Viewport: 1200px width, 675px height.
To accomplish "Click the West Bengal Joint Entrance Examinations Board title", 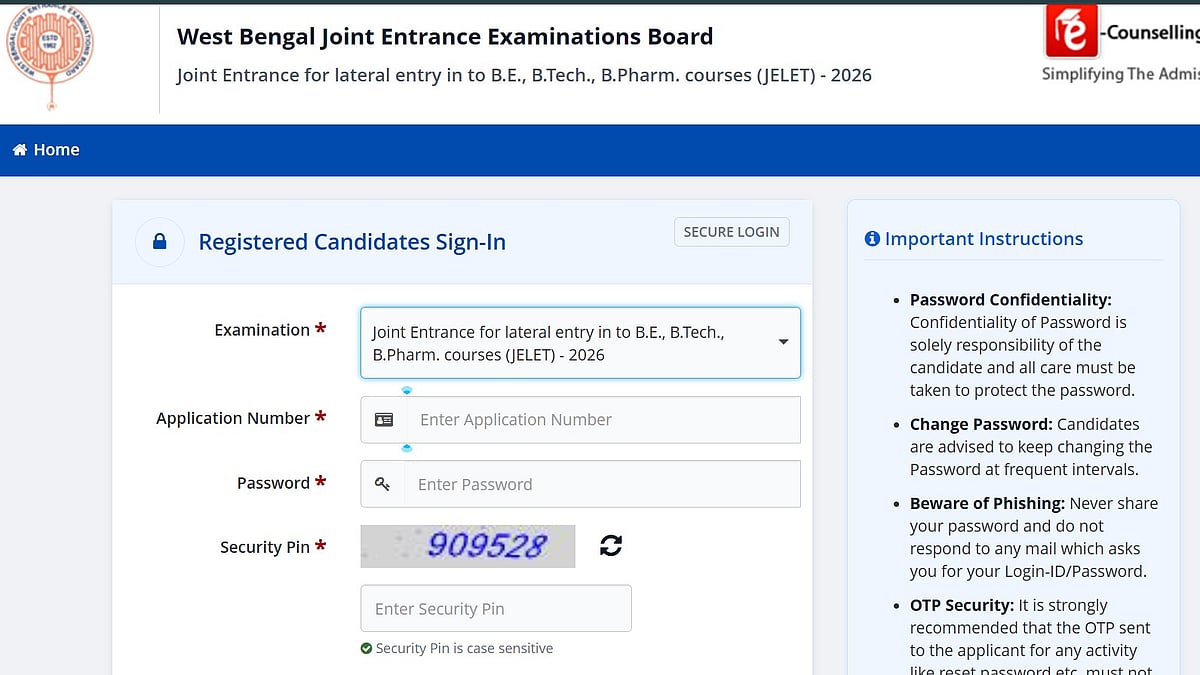I will point(445,37).
